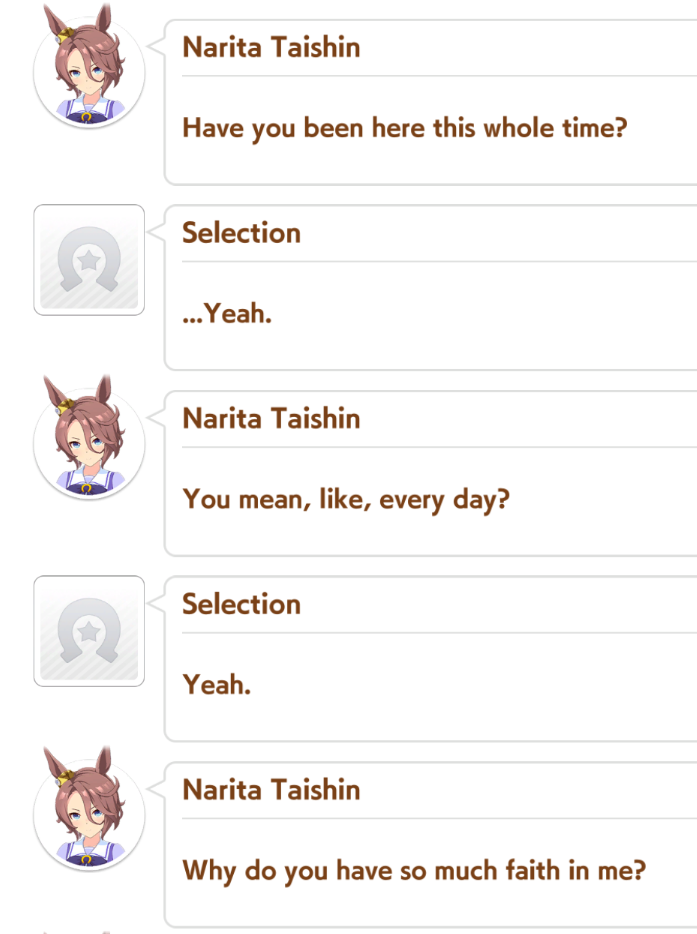The width and height of the screenshot is (697, 934).
Task: Select the line "Have you been here this whole time?"
Action: pos(404,129)
